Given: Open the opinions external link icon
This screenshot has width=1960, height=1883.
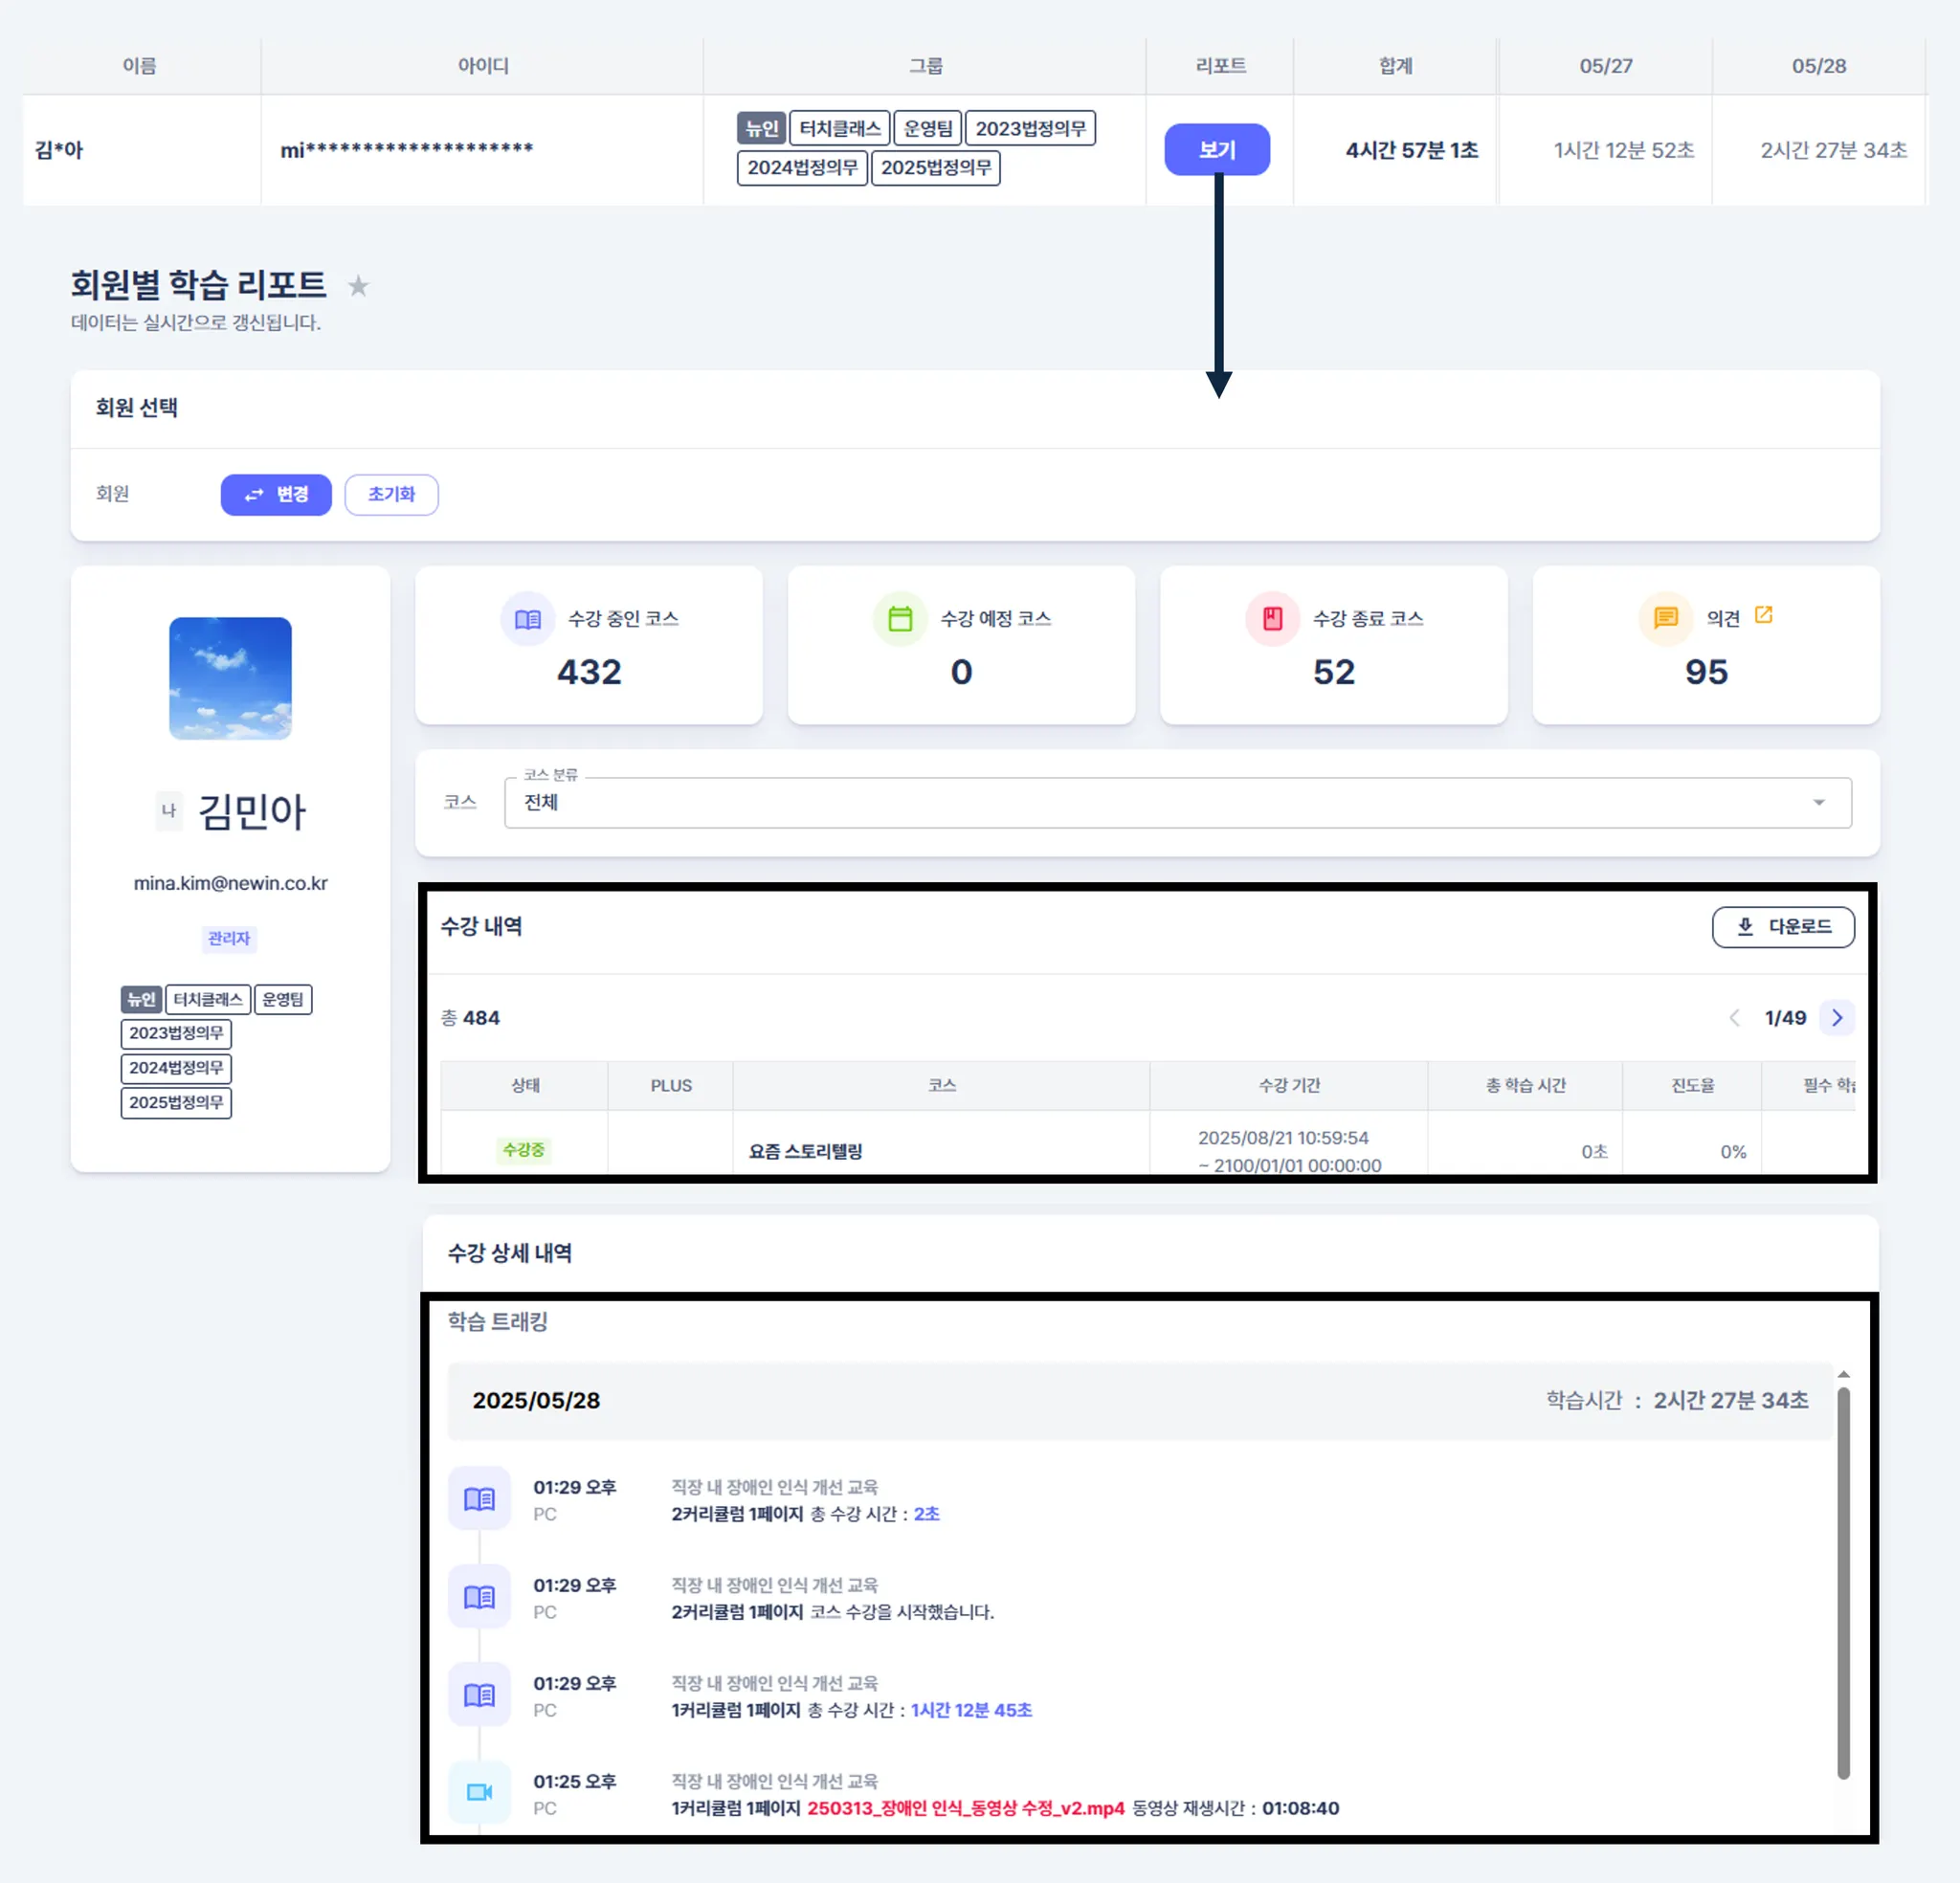Looking at the screenshot, I should (1764, 615).
